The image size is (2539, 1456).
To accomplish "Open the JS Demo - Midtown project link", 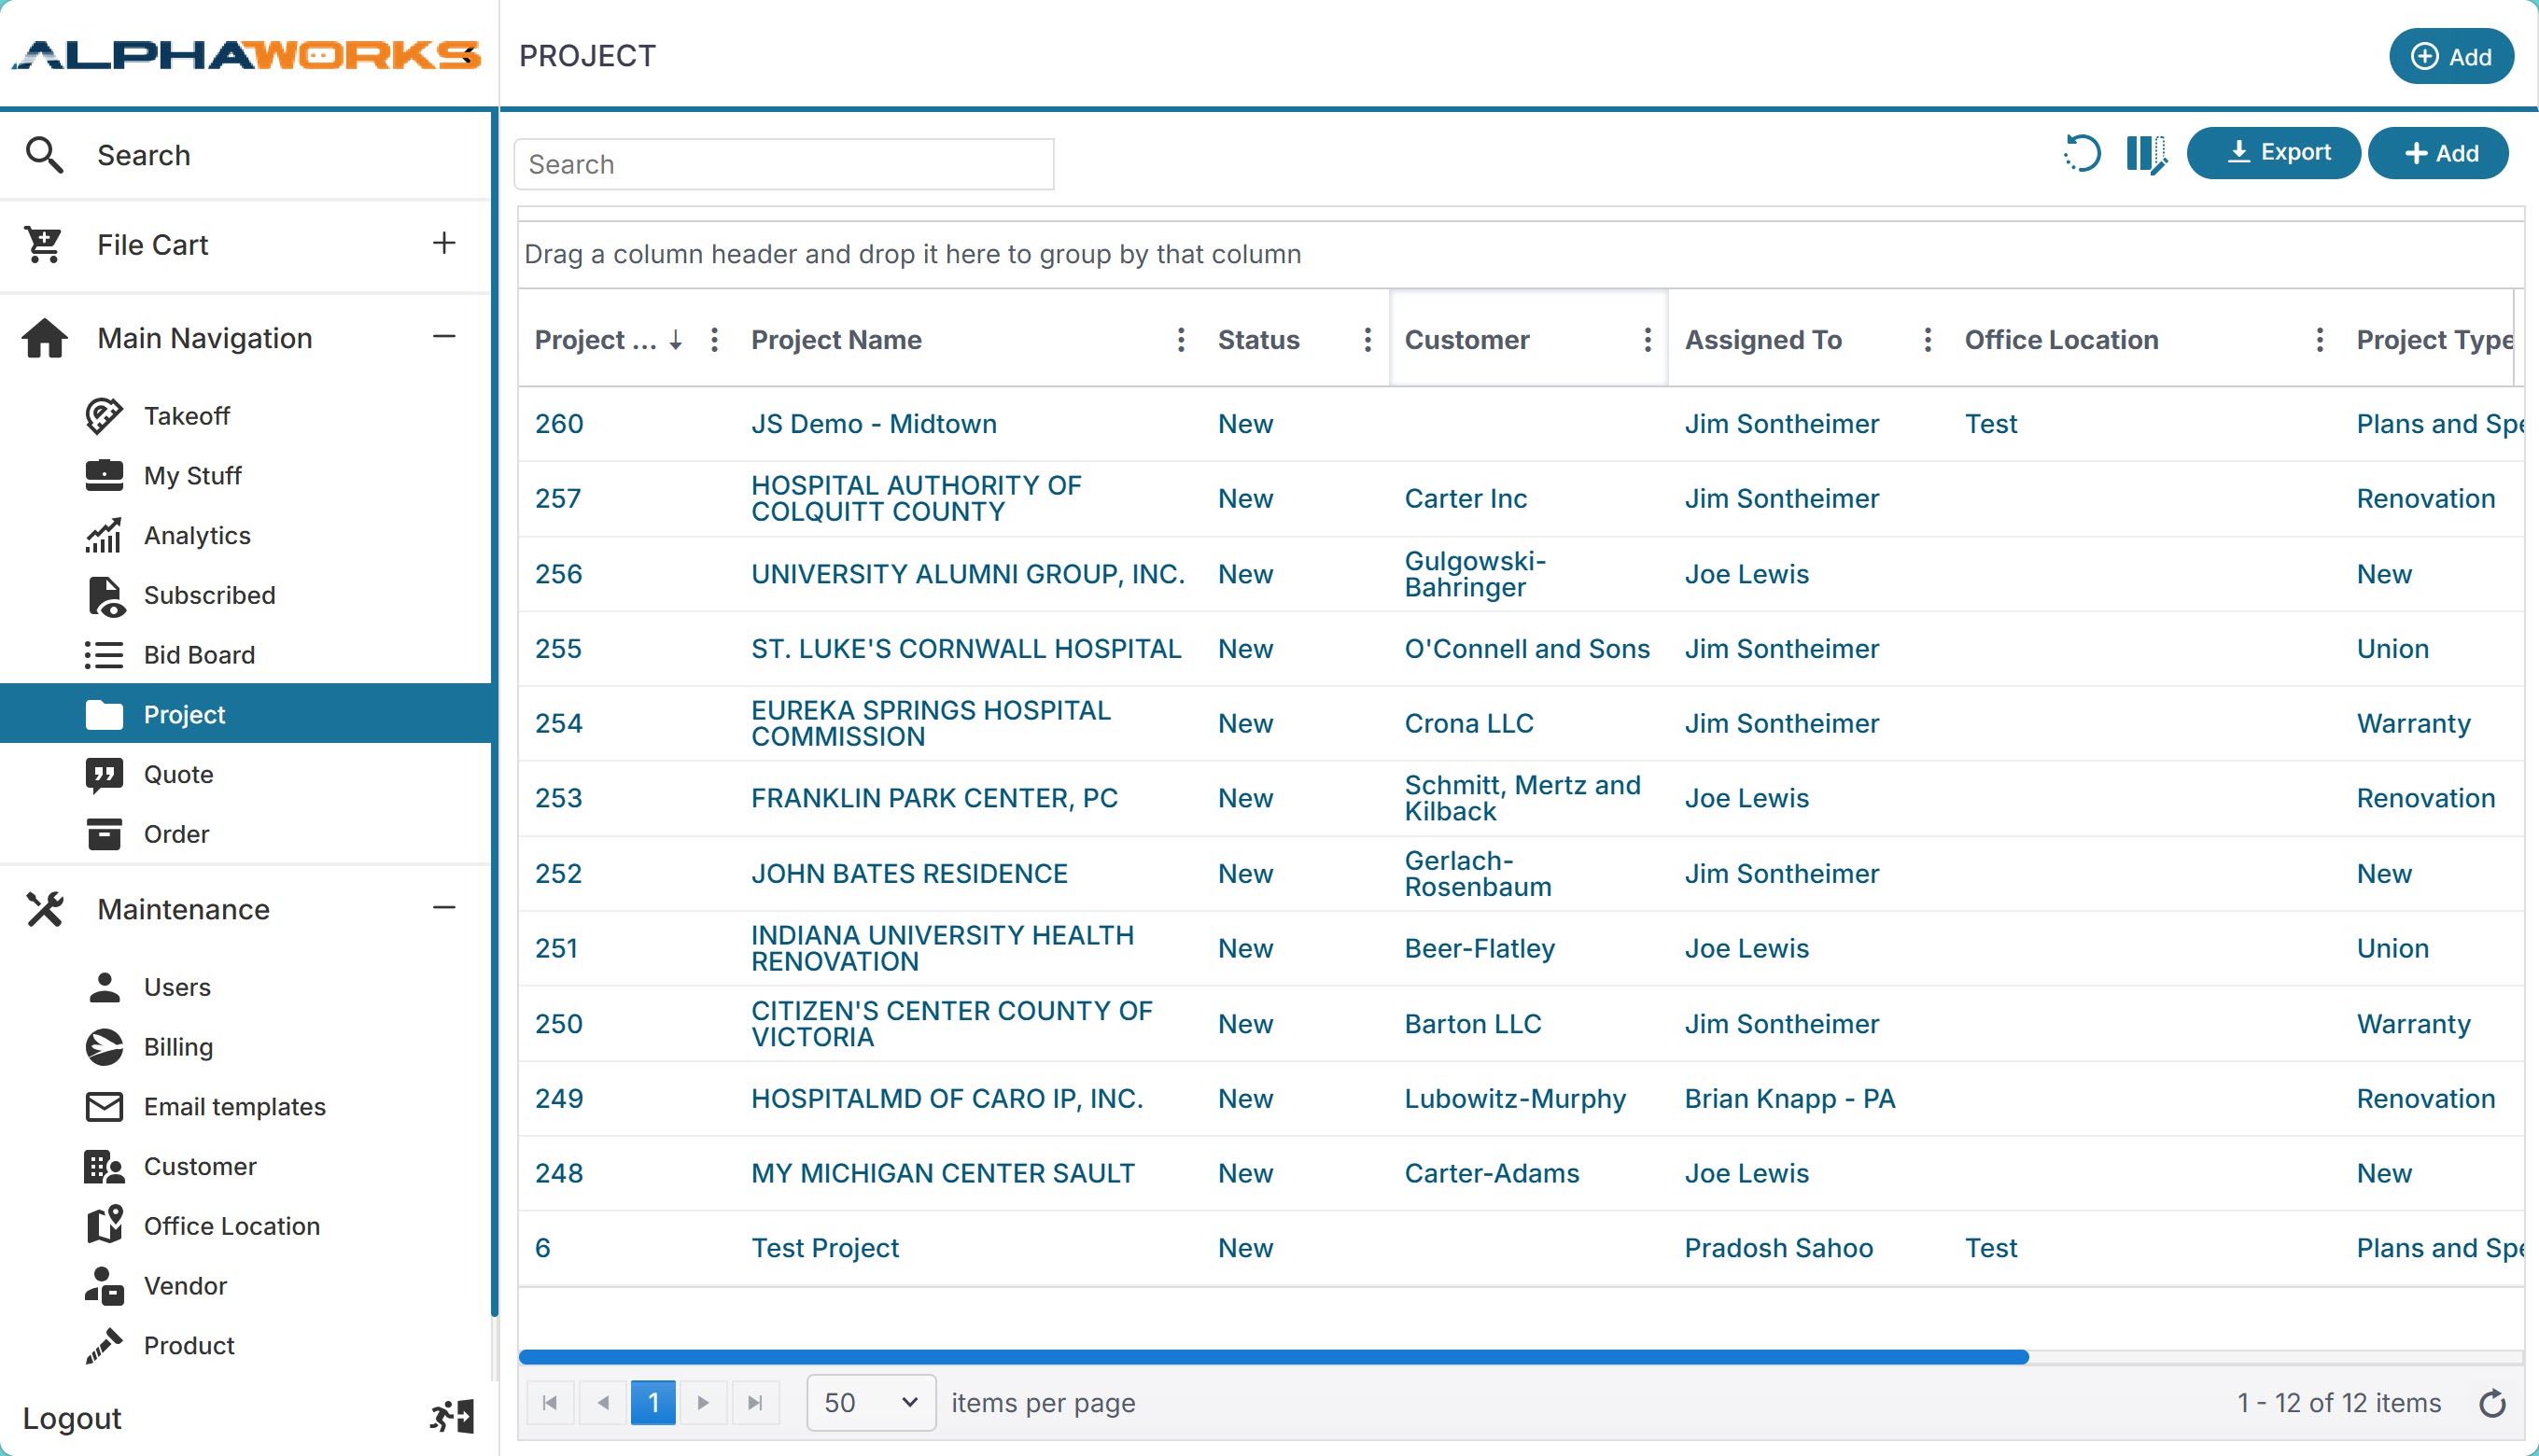I will tap(874, 423).
